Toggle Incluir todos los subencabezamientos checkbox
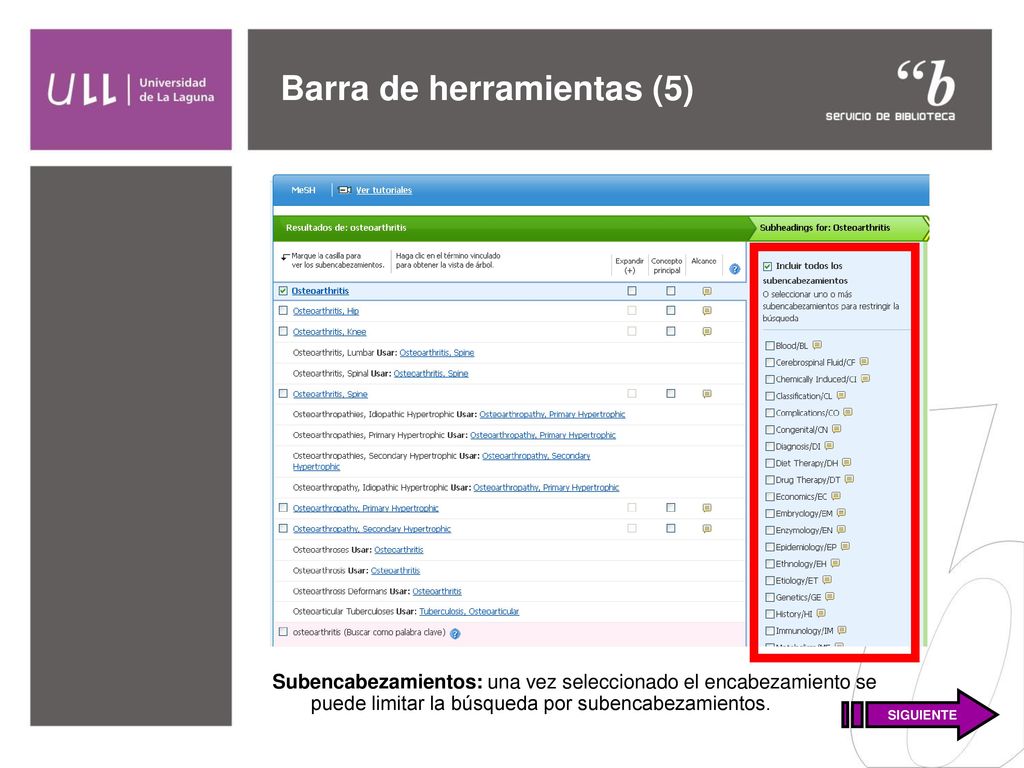The image size is (1024, 768). pos(767,266)
